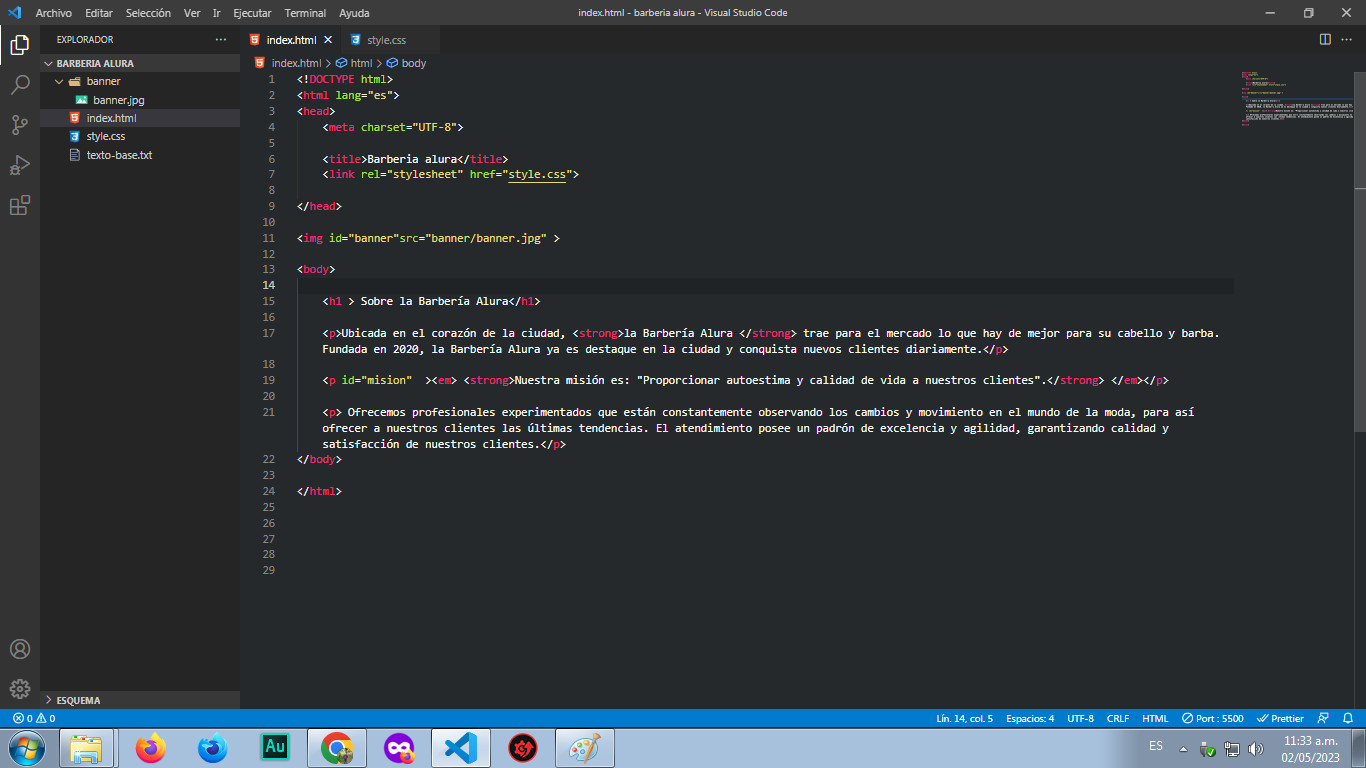Expand the ESQUEMA section
Viewport: 1366px width, 768px height.
(140, 700)
